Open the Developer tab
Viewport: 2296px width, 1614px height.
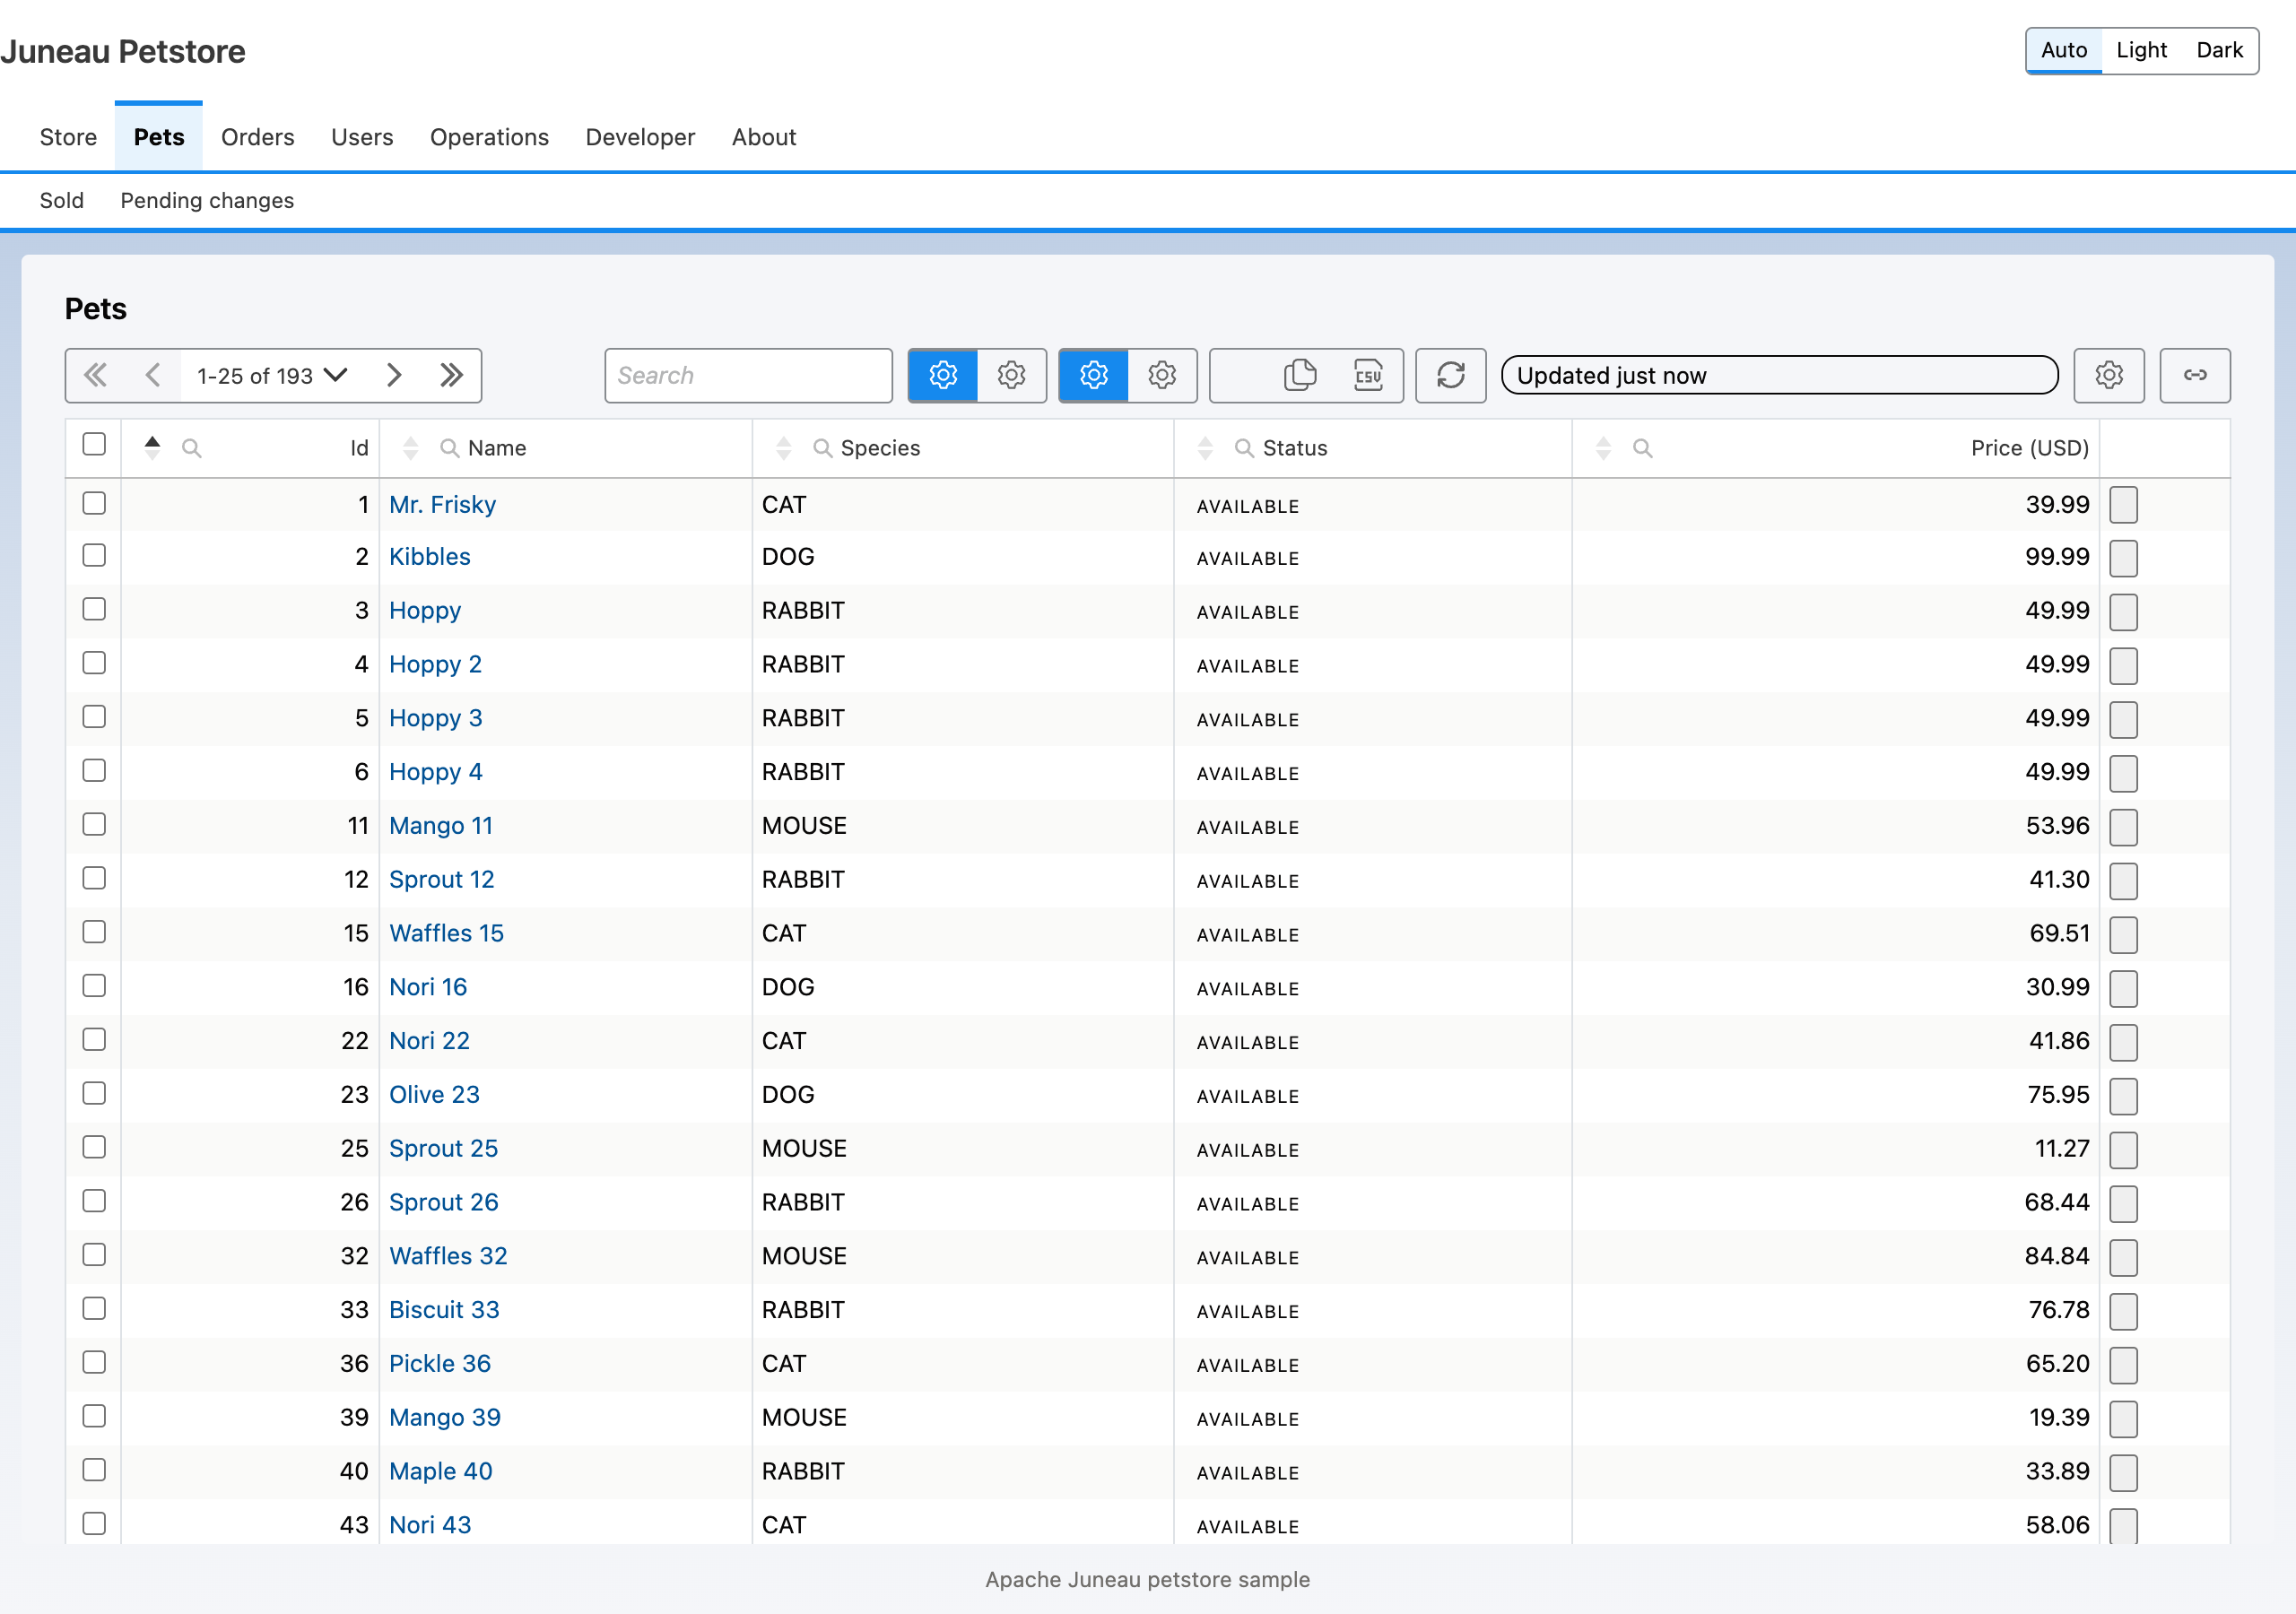tap(640, 137)
